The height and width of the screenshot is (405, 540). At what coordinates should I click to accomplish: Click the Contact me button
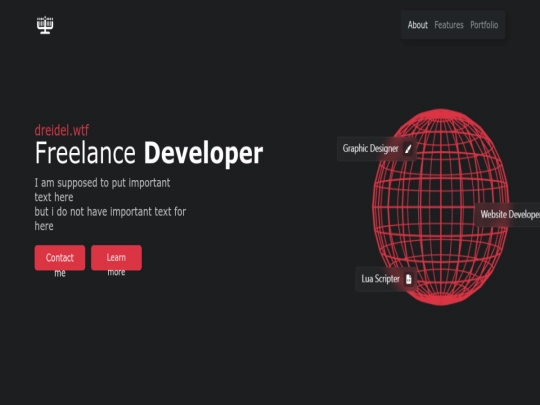point(60,258)
